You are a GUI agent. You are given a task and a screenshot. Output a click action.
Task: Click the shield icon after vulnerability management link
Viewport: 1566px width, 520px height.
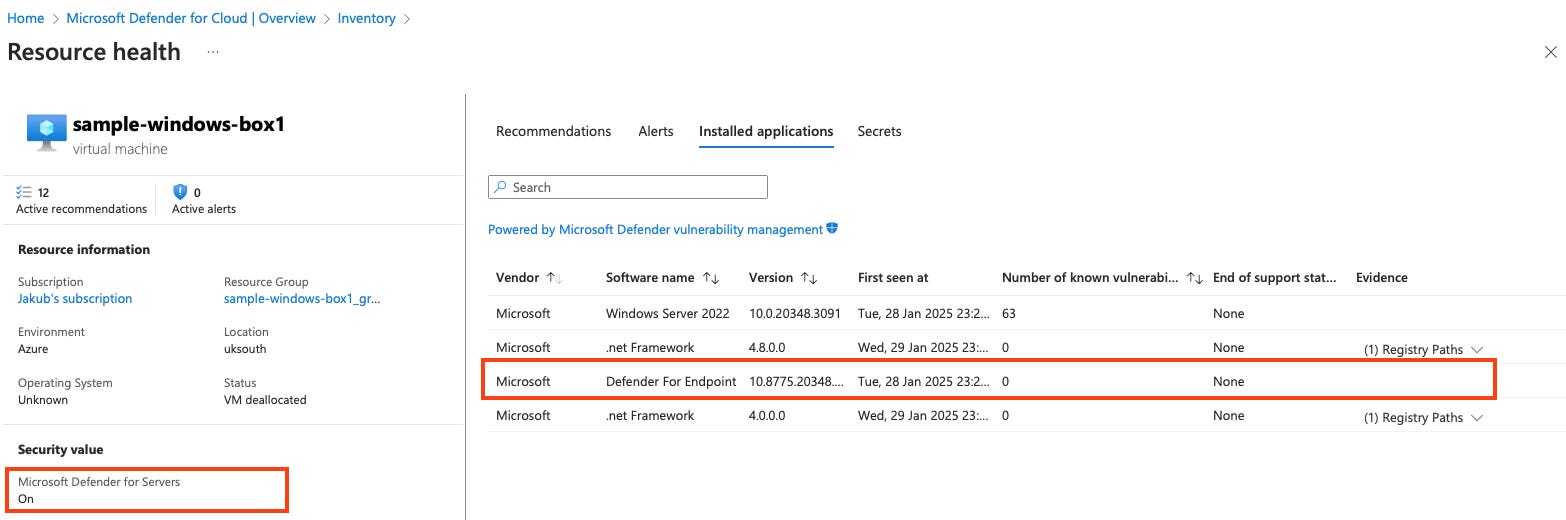832,229
